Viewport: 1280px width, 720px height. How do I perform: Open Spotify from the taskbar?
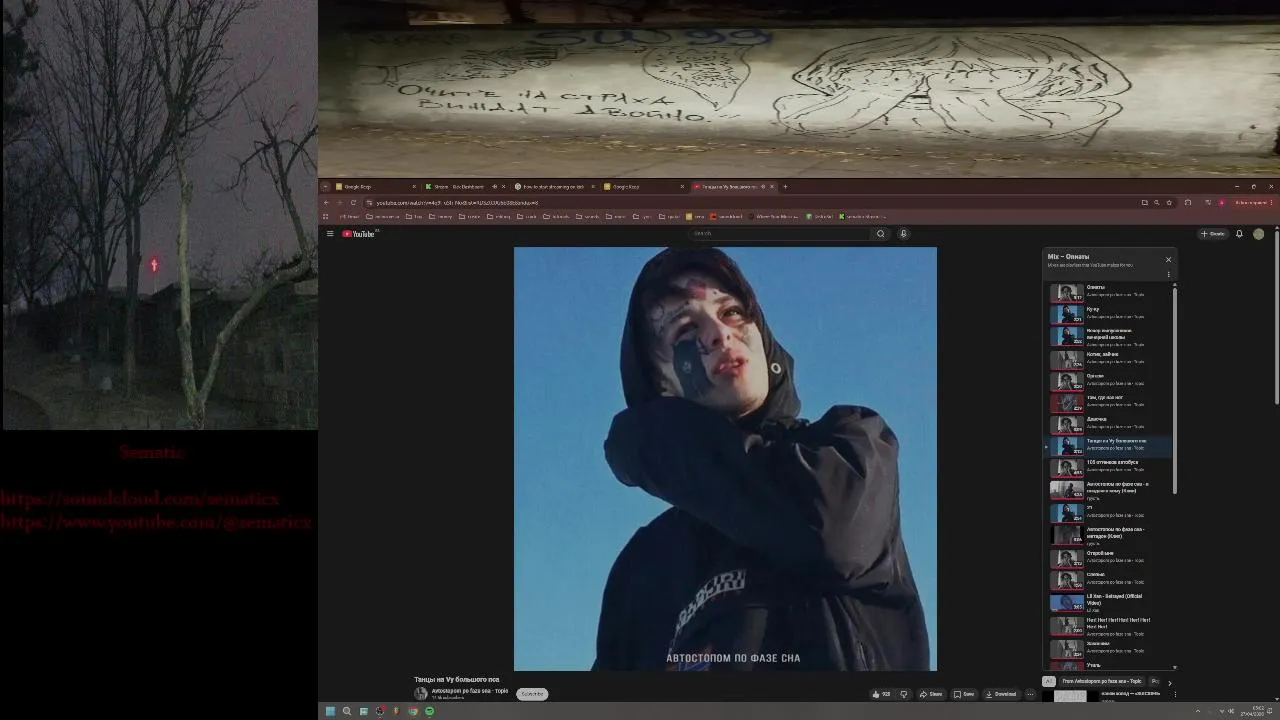[x=430, y=711]
